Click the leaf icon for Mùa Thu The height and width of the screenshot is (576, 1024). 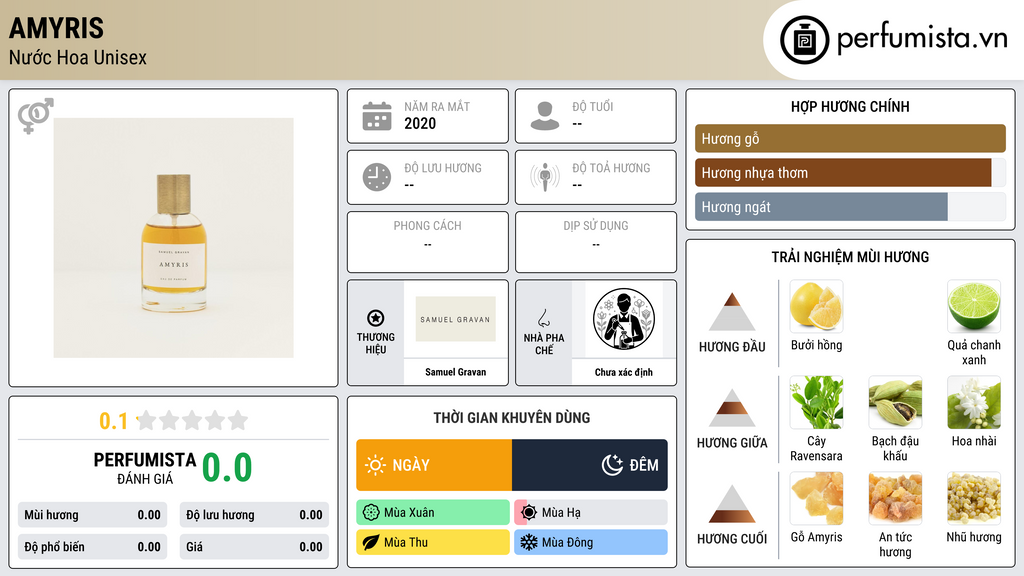371,543
